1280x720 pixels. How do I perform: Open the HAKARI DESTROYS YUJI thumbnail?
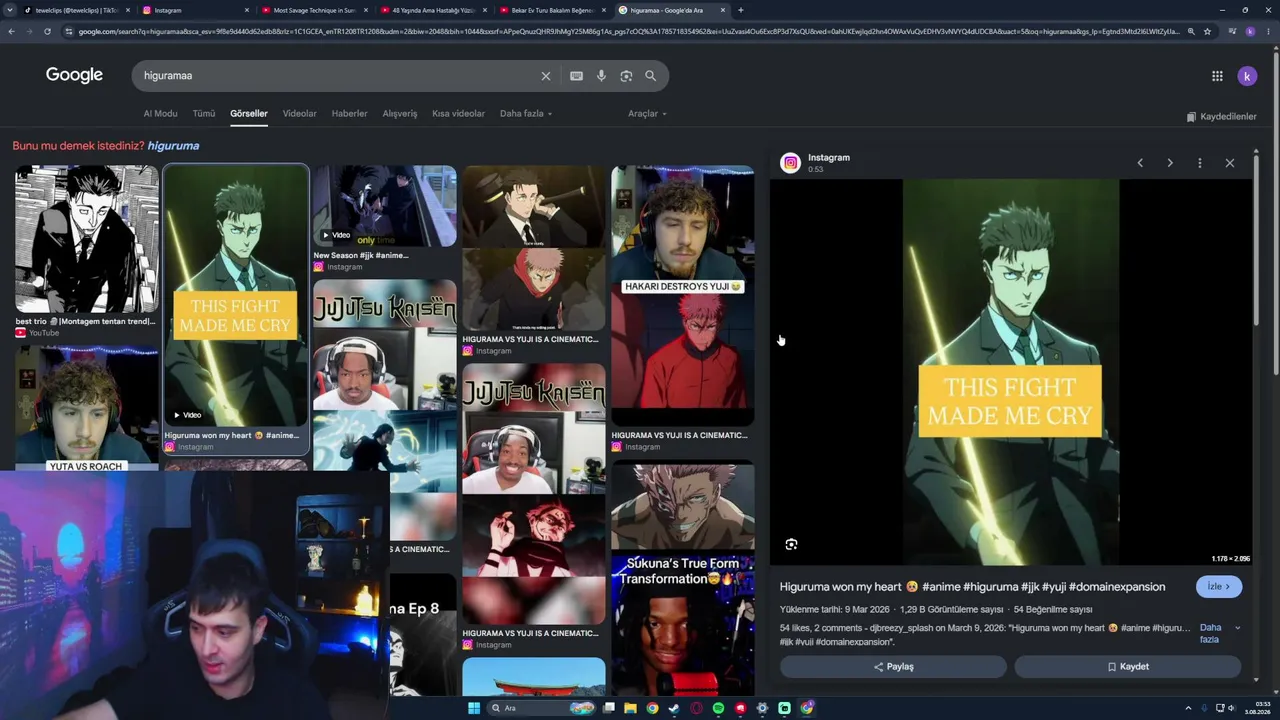click(683, 296)
